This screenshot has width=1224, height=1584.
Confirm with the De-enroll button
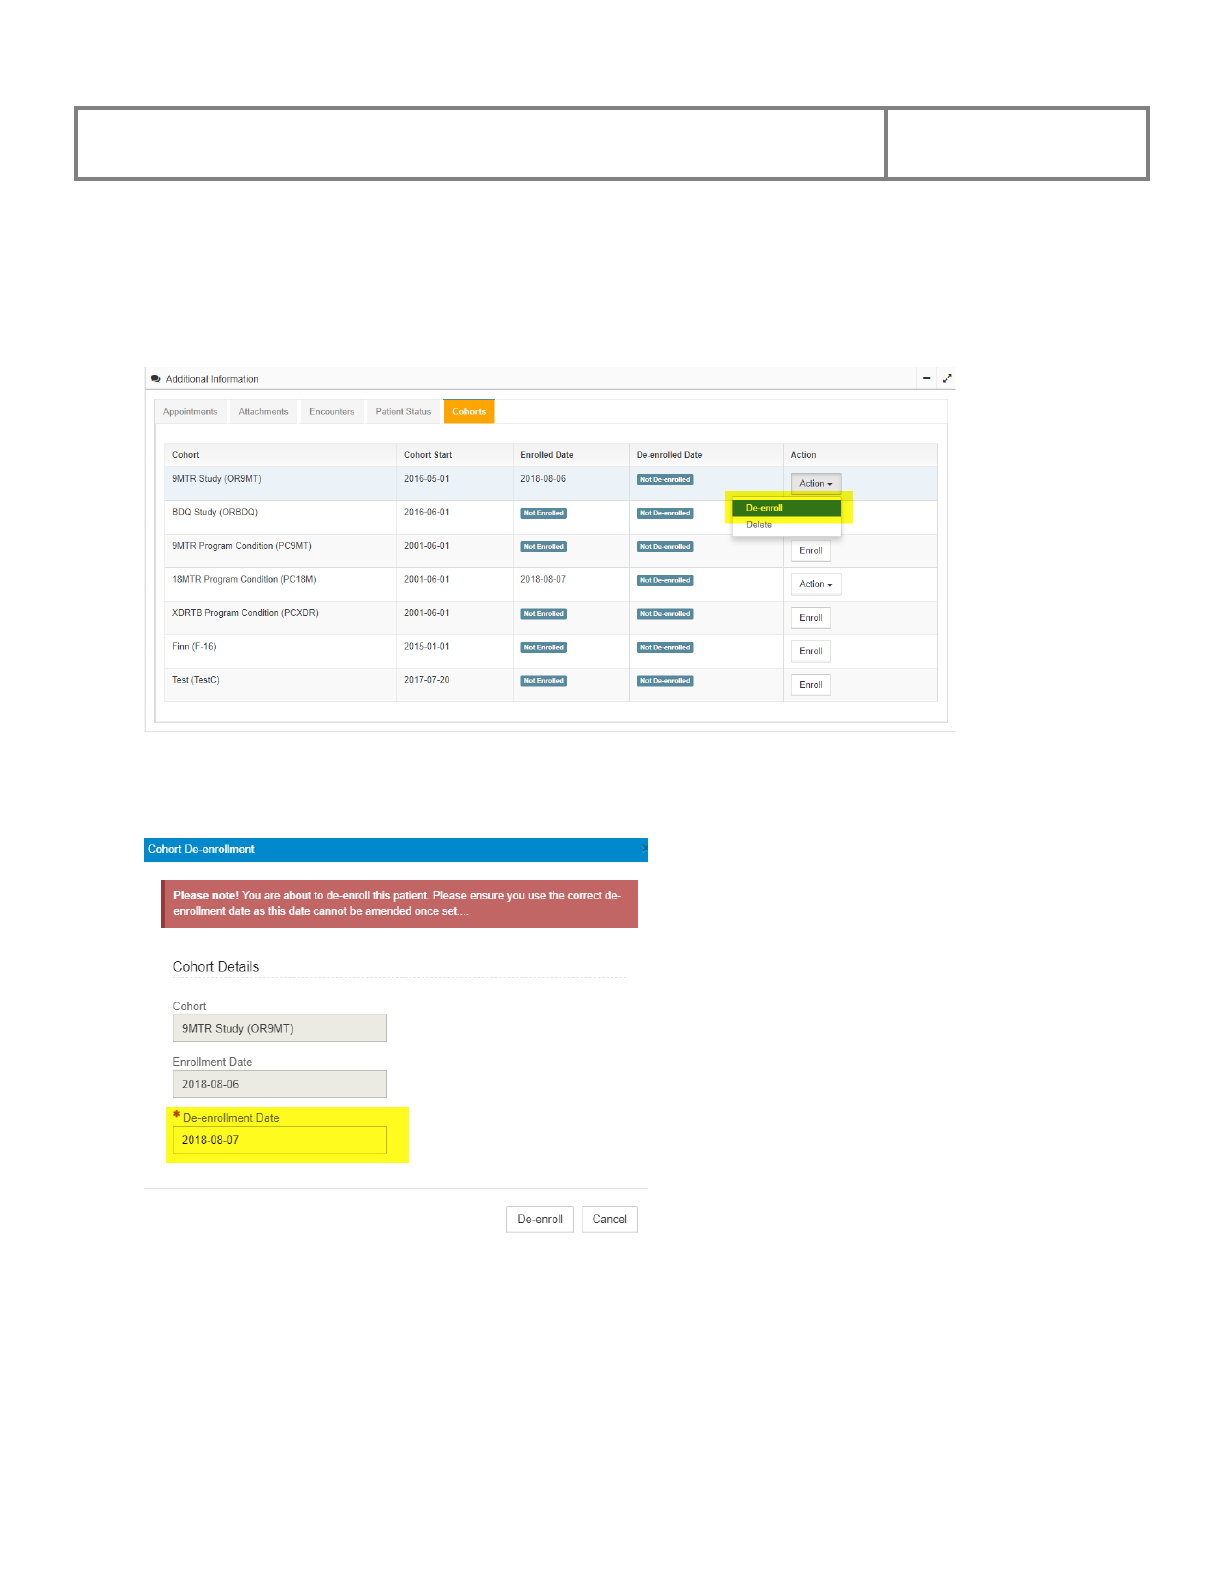540,1219
